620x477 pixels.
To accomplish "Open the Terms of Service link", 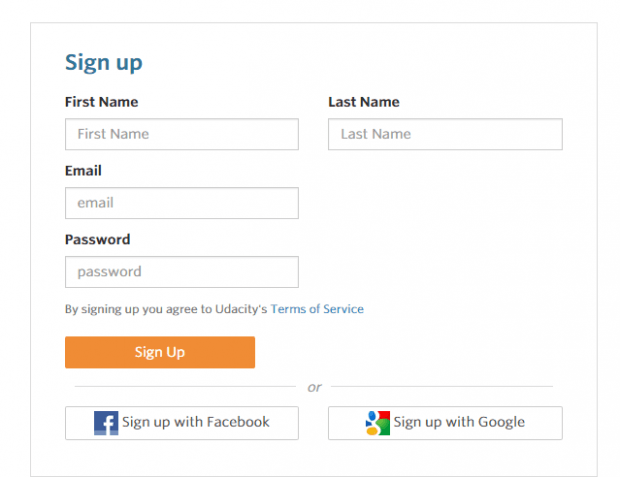I will pos(317,309).
